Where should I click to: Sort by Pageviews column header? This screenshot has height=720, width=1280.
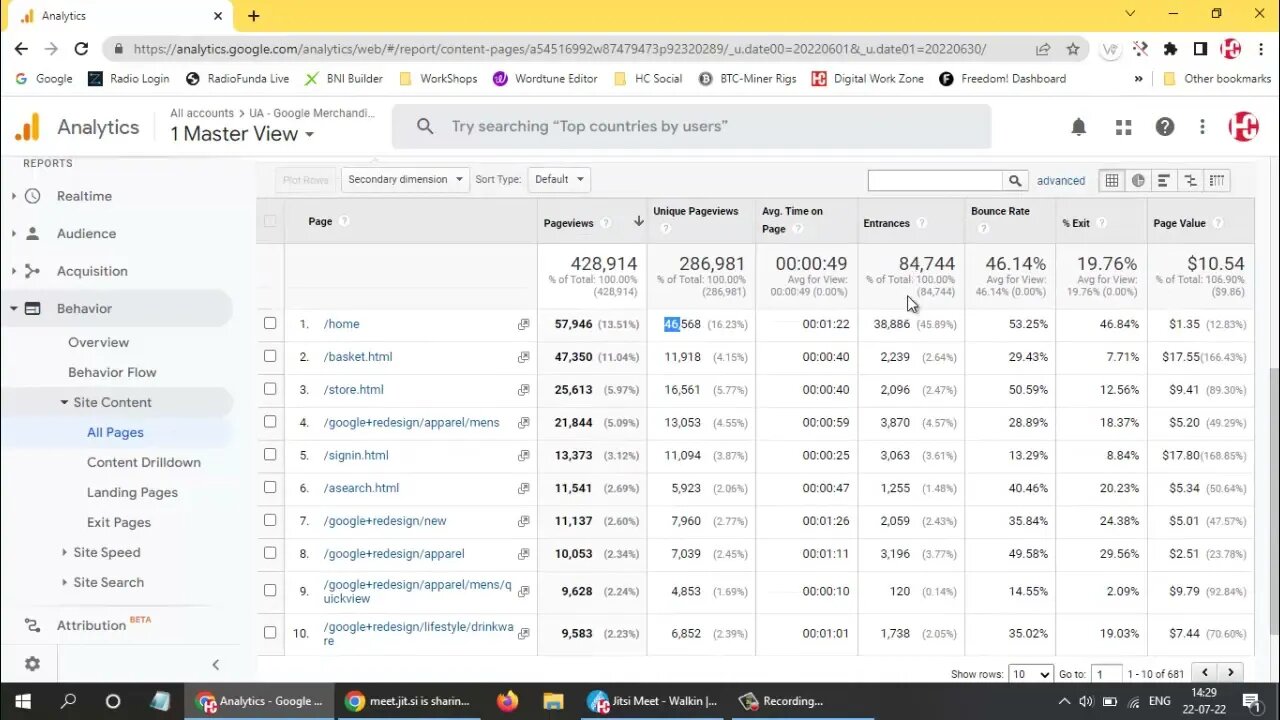click(568, 223)
